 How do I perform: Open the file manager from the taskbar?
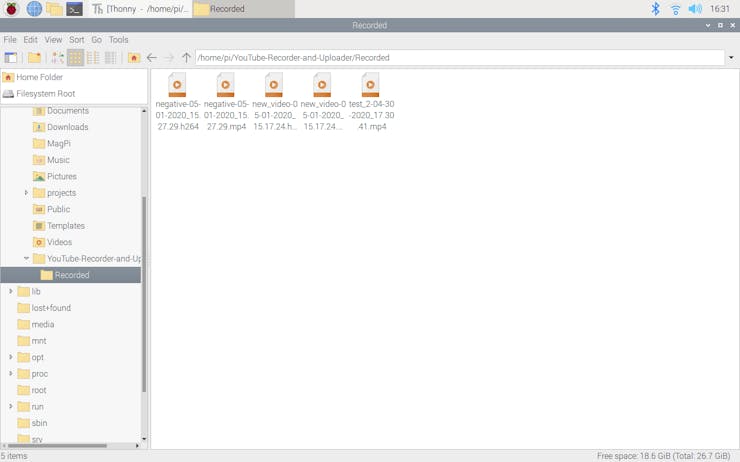click(x=54, y=8)
